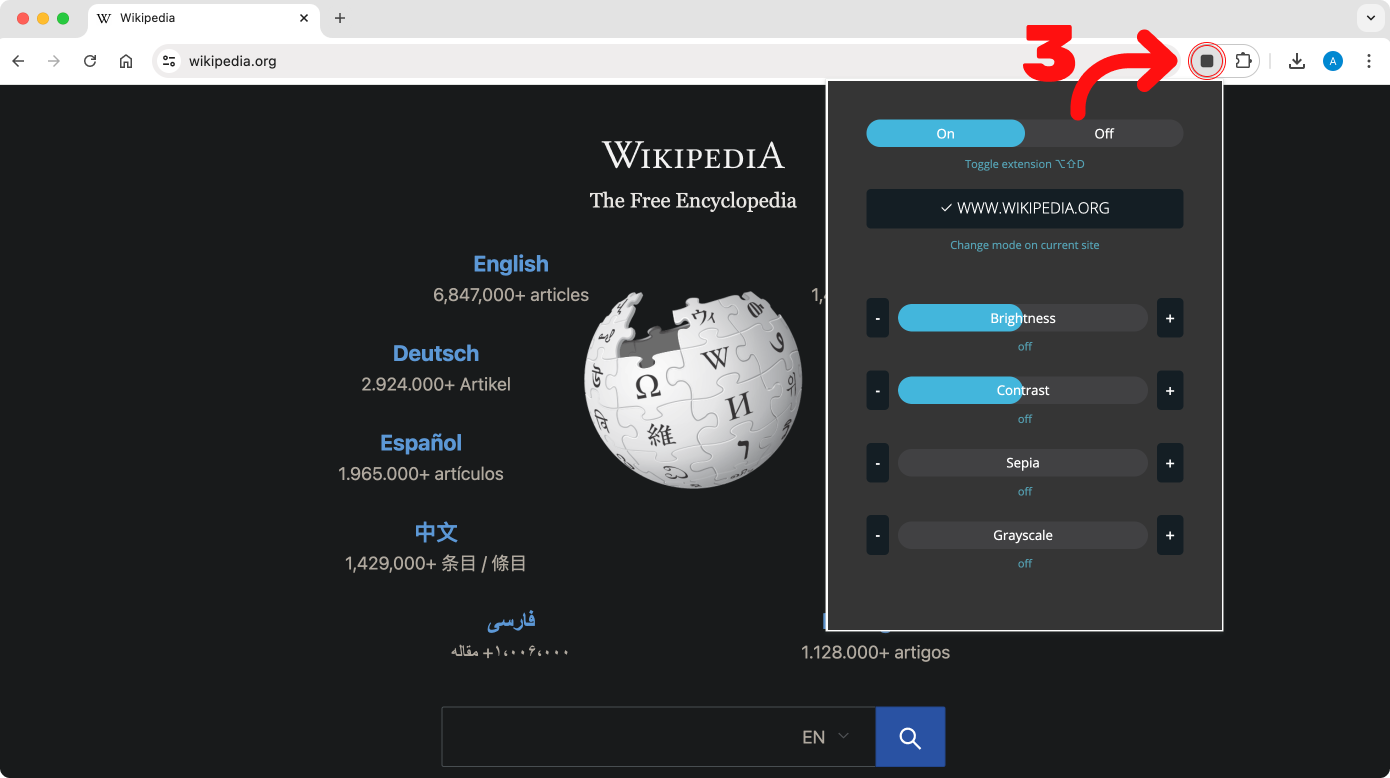Click '2.924.000+ Artikel' text
The image size is (1390, 778).
pyautogui.click(x=436, y=384)
